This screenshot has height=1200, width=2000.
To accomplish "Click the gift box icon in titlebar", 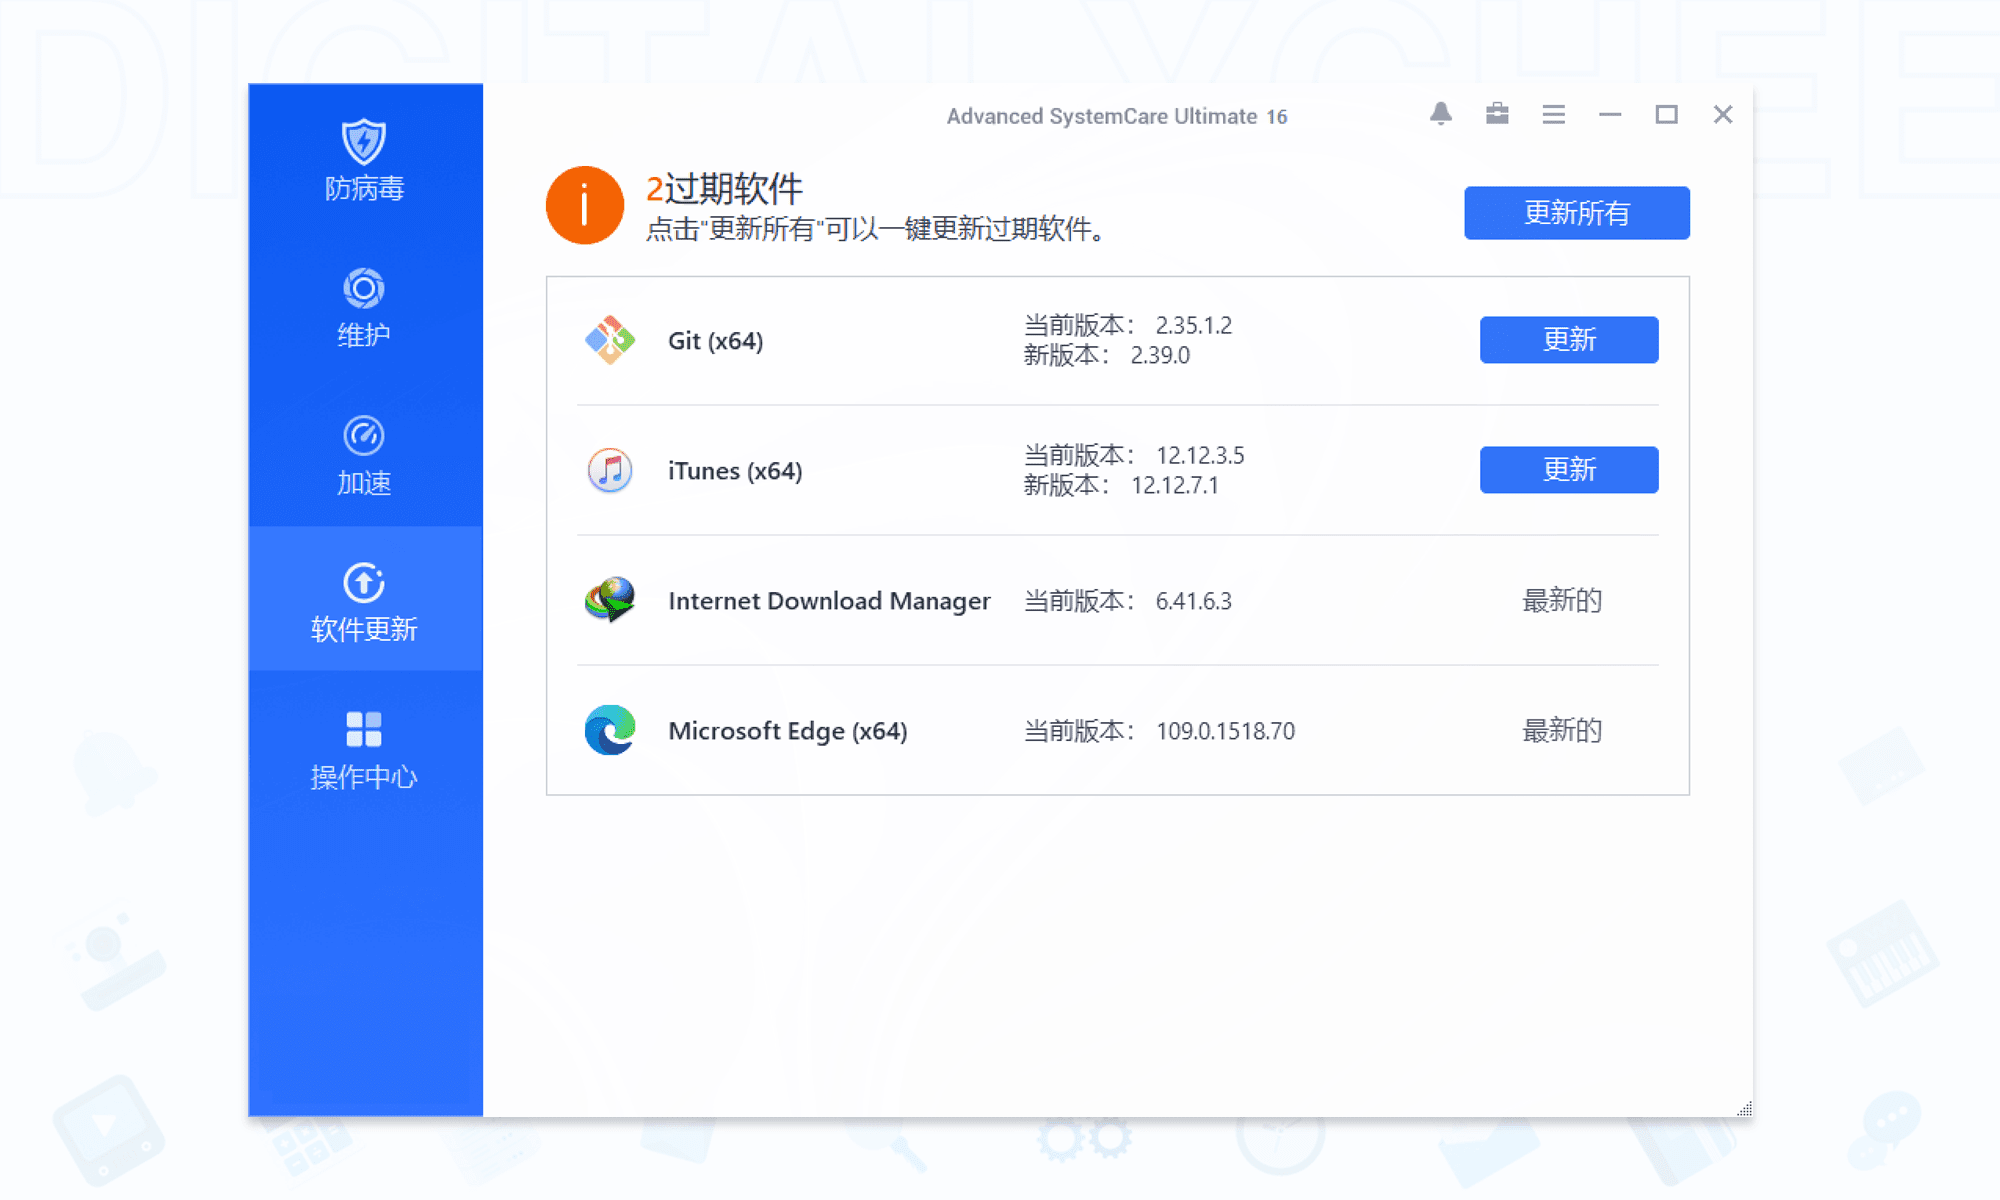I will pos(1497,114).
